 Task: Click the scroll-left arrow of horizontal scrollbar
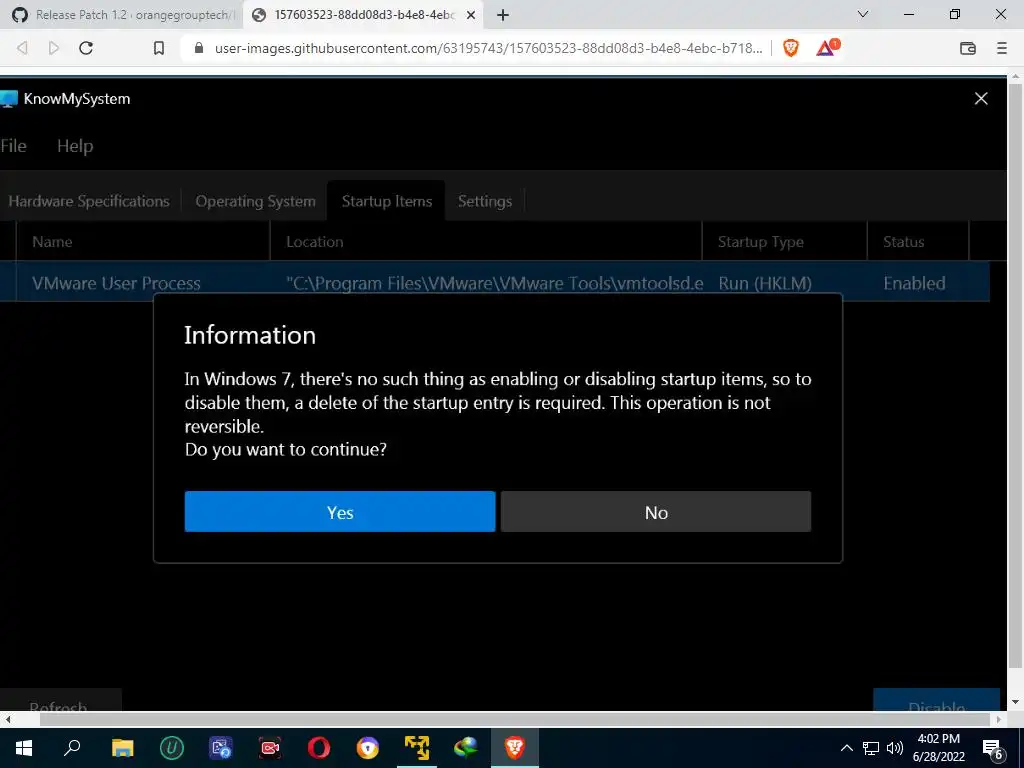coord(7,719)
